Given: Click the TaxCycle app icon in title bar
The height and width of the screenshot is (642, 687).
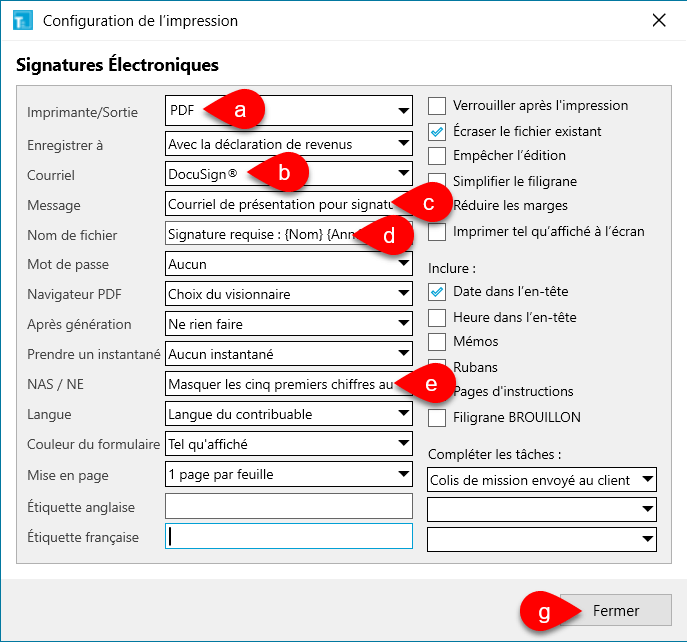Looking at the screenshot, I should point(23,21).
